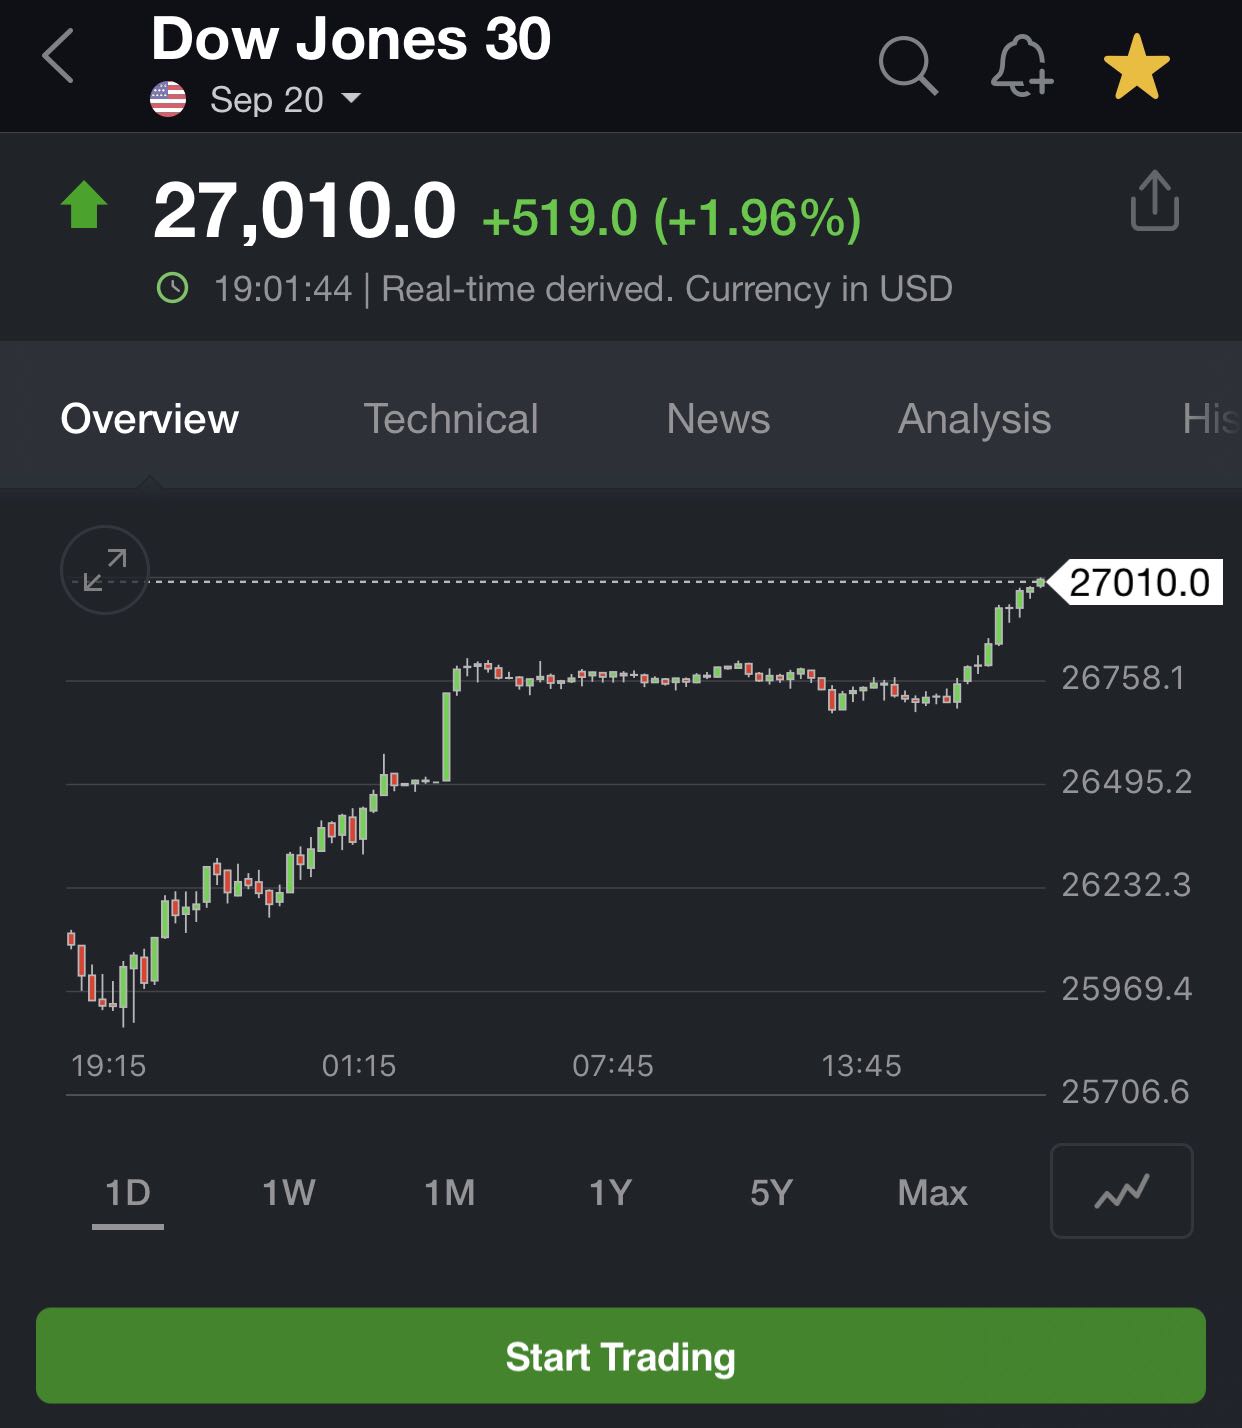Show the 1Y chart range
The image size is (1242, 1428).
point(610,1193)
